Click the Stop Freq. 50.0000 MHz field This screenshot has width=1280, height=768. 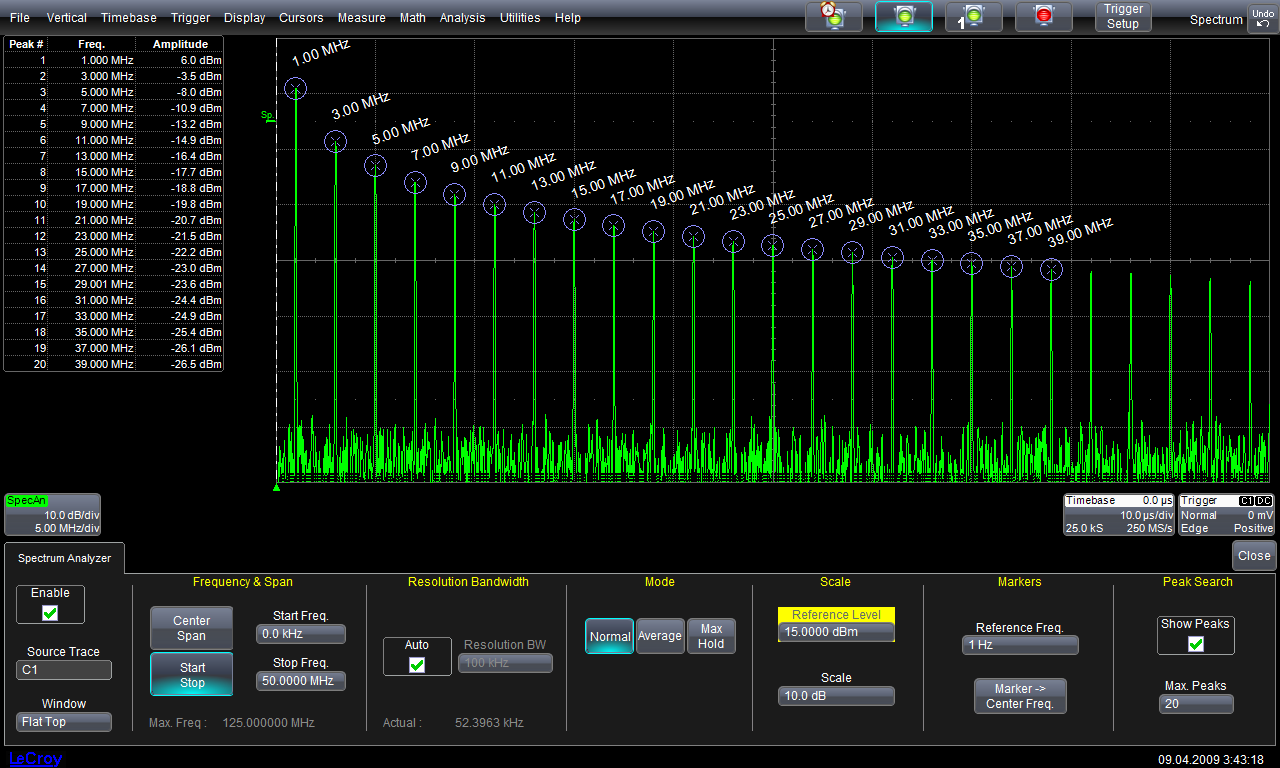tap(300, 681)
